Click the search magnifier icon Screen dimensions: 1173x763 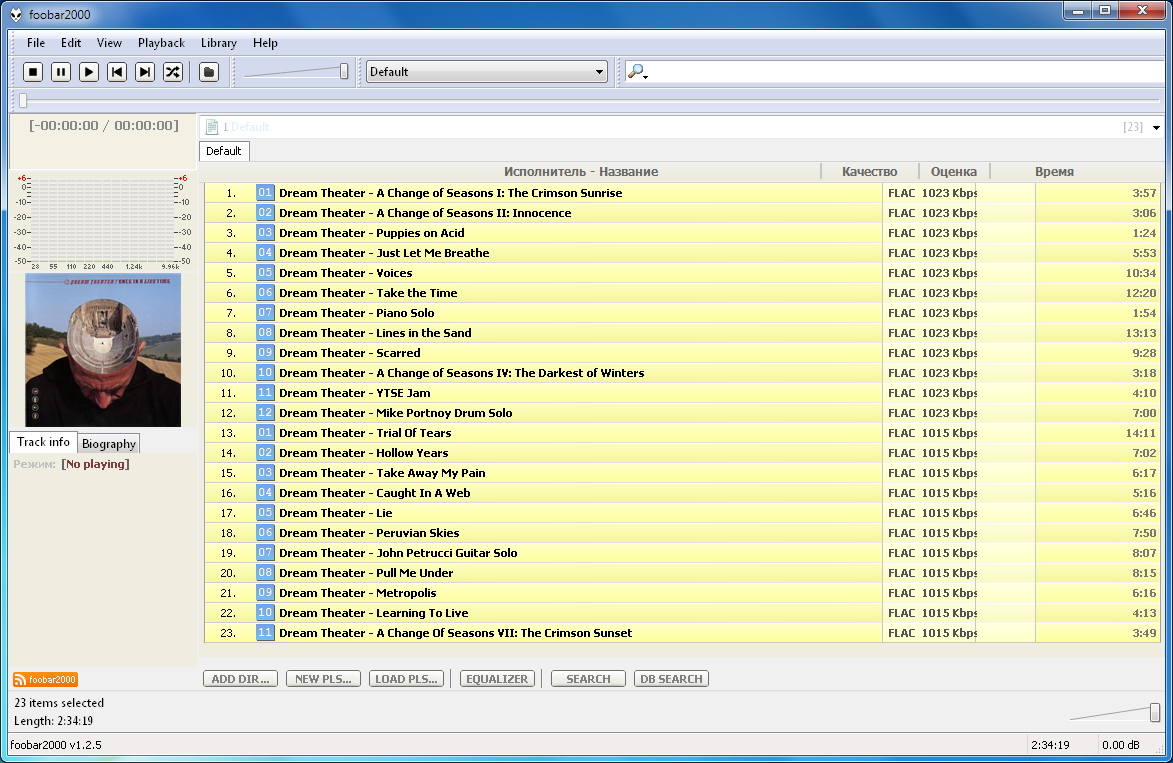point(636,72)
